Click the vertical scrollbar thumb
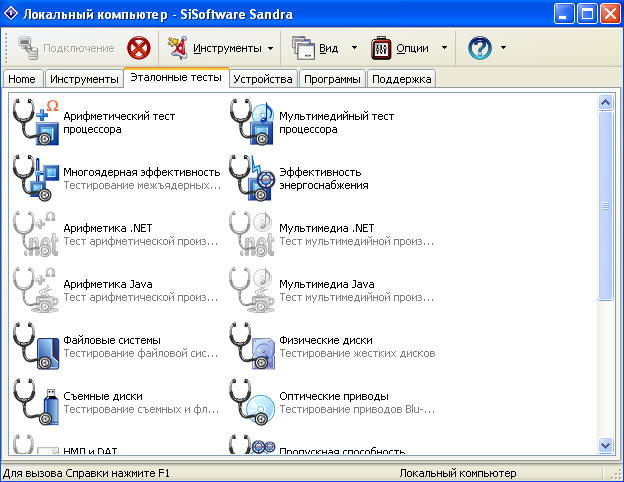The height and width of the screenshot is (482, 624). pyautogui.click(x=605, y=206)
